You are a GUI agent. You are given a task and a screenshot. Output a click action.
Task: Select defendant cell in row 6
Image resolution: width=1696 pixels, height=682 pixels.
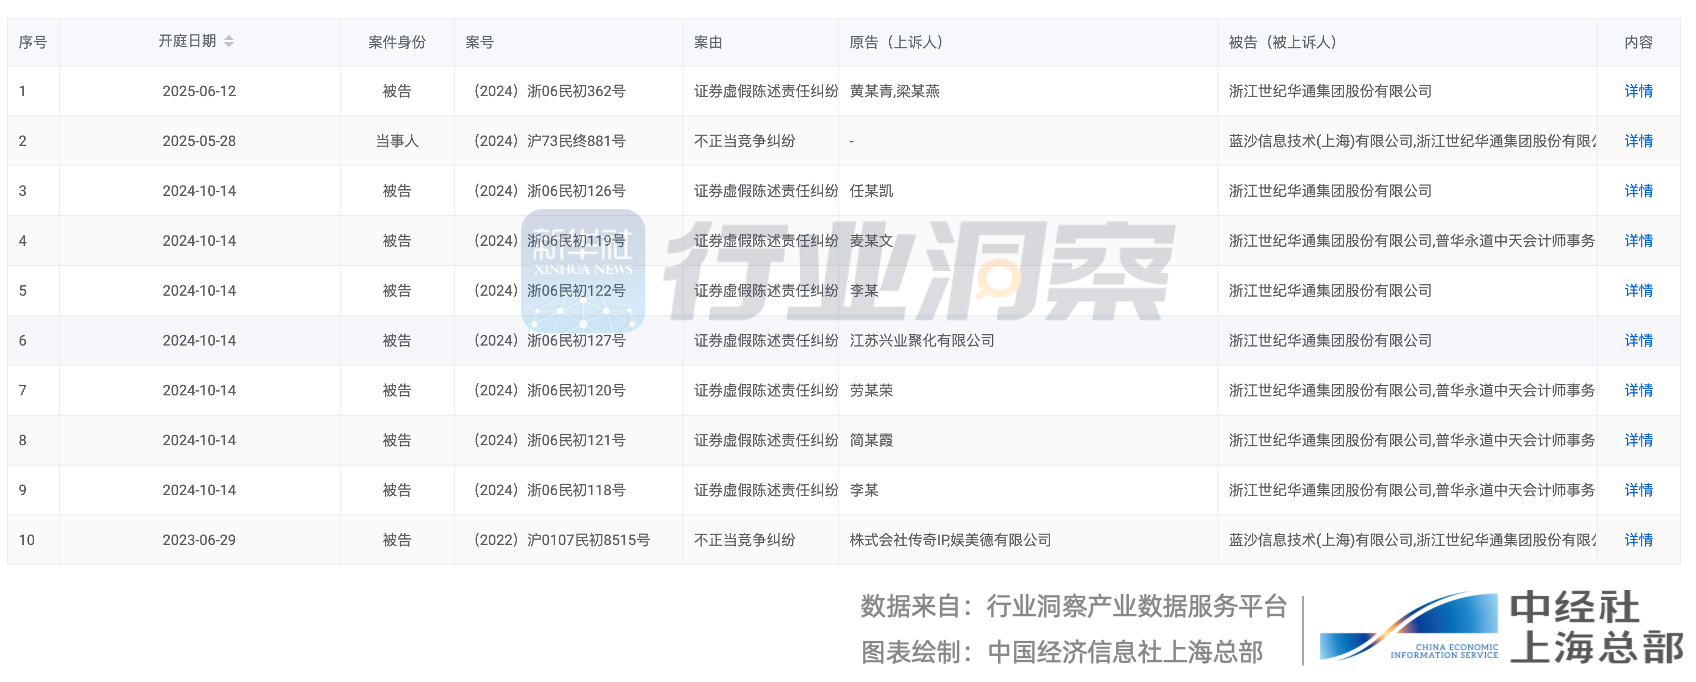point(1330,341)
